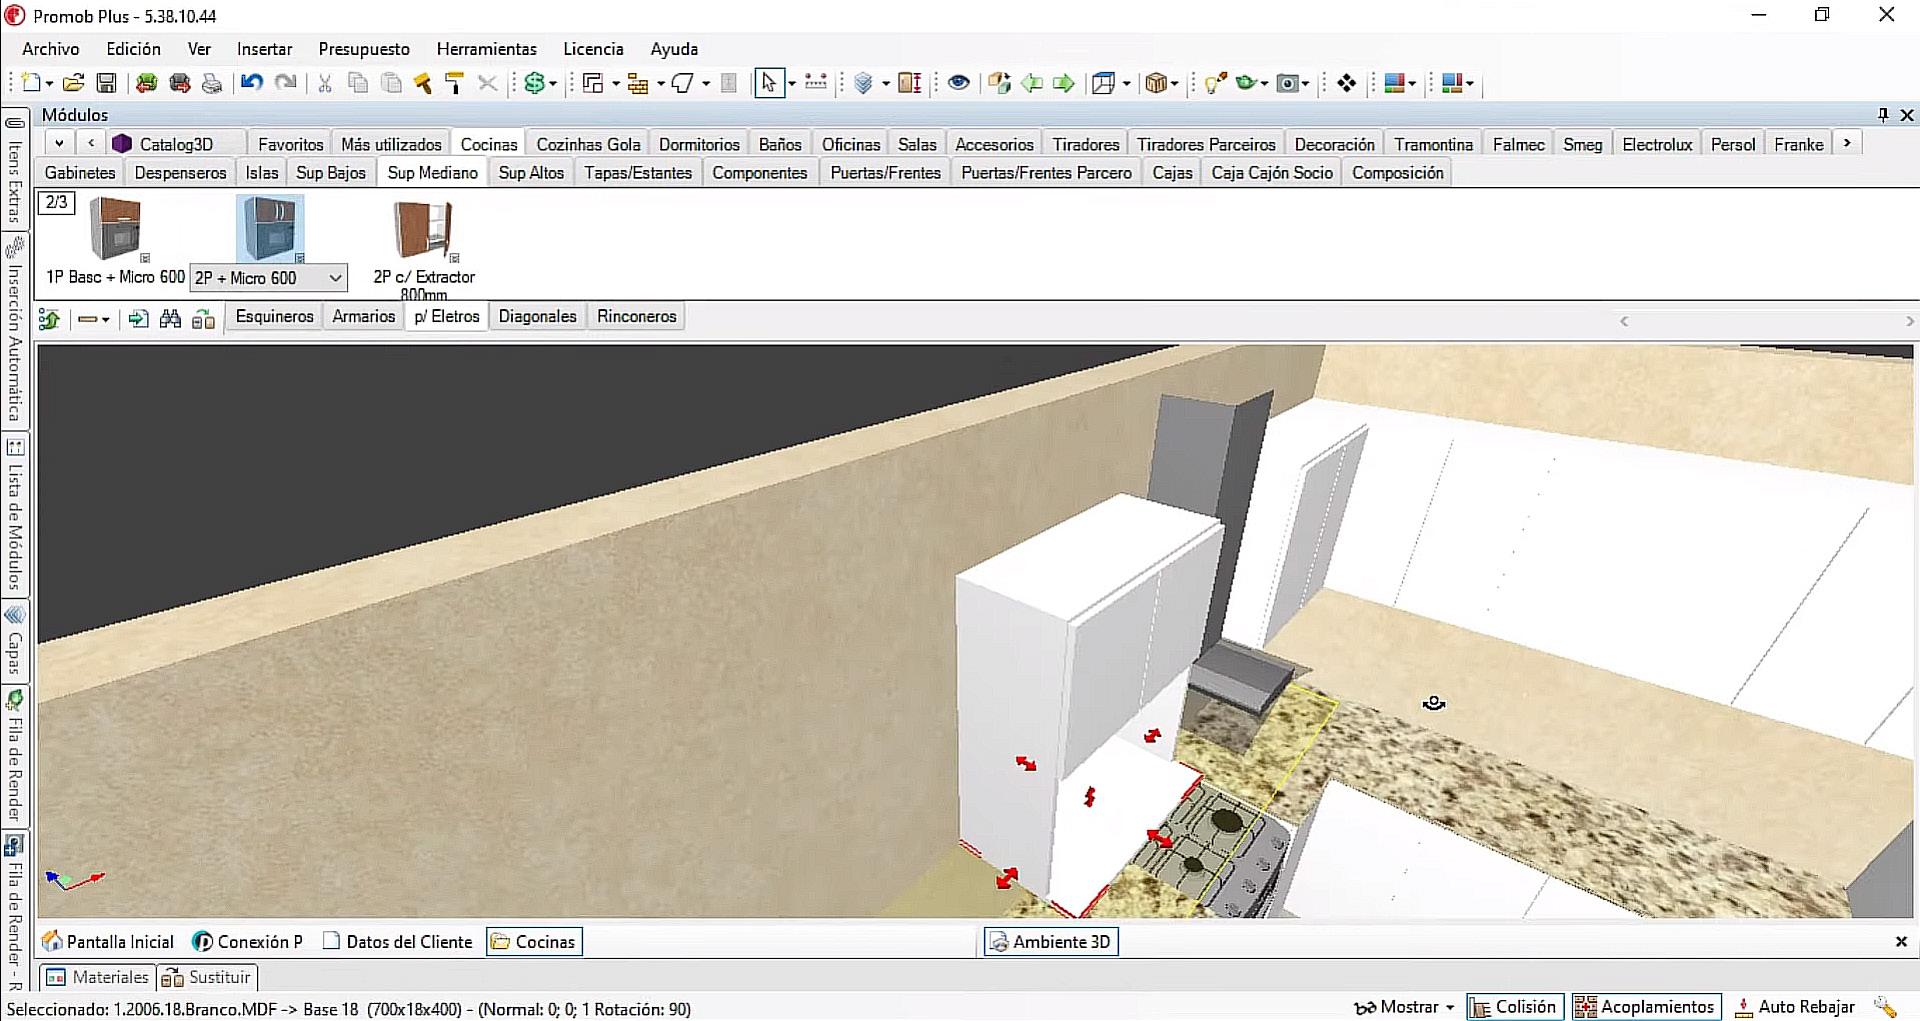
Task: Toggle the Auto Rebajar option
Action: pyautogui.click(x=1795, y=1007)
